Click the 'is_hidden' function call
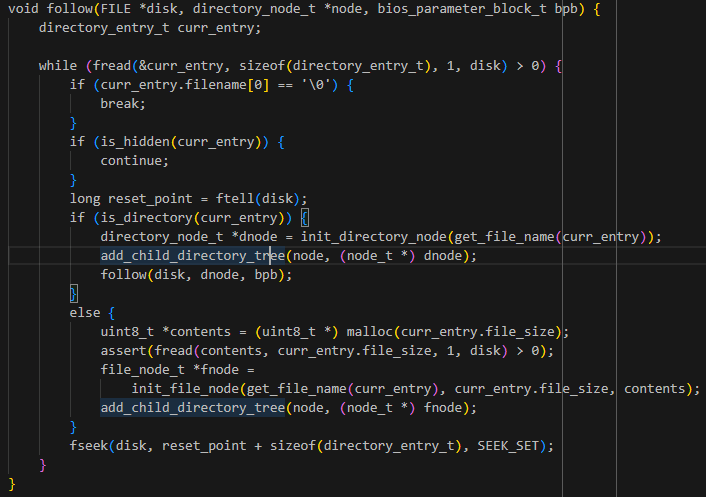 pos(135,142)
